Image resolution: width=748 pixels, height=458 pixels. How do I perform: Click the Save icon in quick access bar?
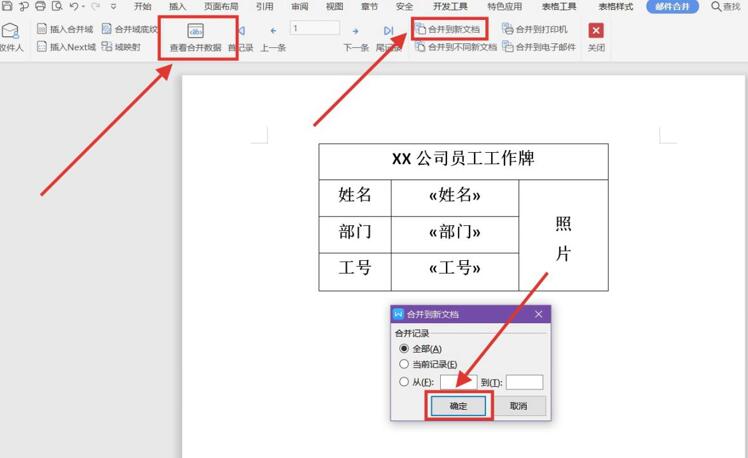coord(7,6)
